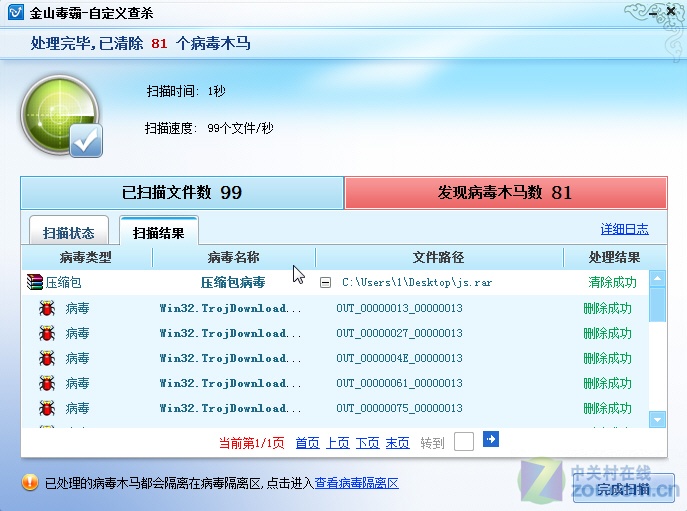The height and width of the screenshot is (511, 687).
Task: Click the red bug icon in OUT_0000004E_00000013 row
Action: (47, 358)
